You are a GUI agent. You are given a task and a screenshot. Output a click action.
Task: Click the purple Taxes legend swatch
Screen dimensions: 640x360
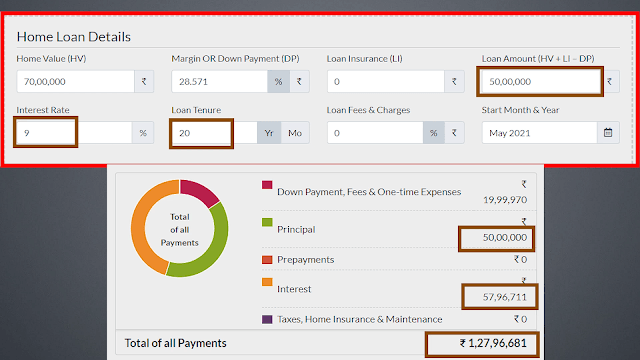pos(267,319)
